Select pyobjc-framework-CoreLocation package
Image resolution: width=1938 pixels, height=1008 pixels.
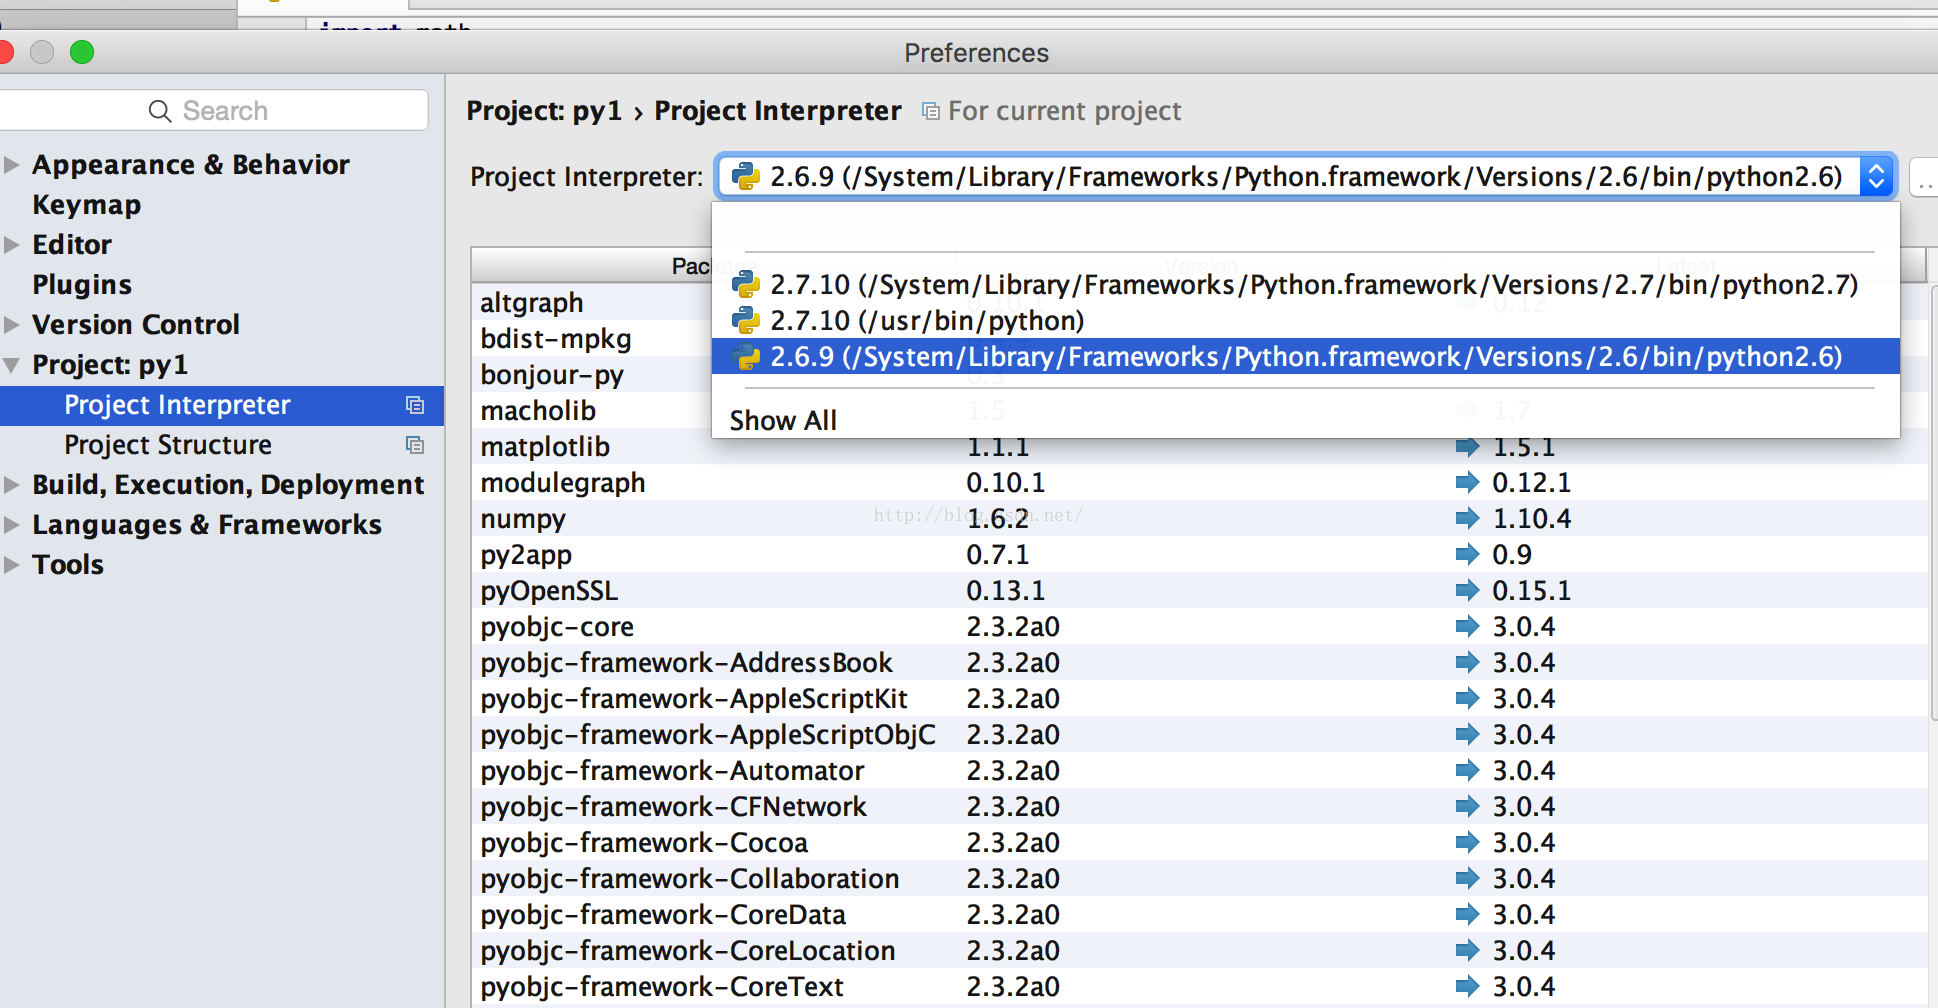[x=1200, y=950]
